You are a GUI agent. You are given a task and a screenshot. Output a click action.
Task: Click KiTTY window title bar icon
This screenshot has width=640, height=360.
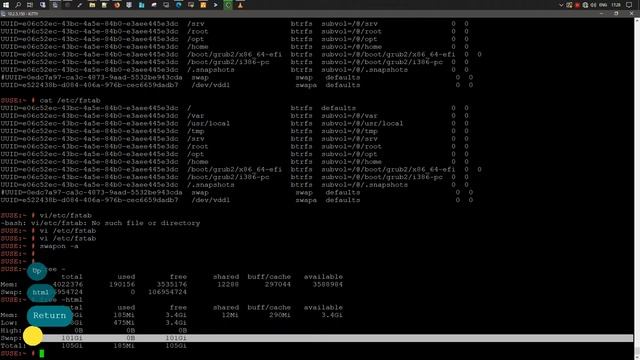[3, 14]
